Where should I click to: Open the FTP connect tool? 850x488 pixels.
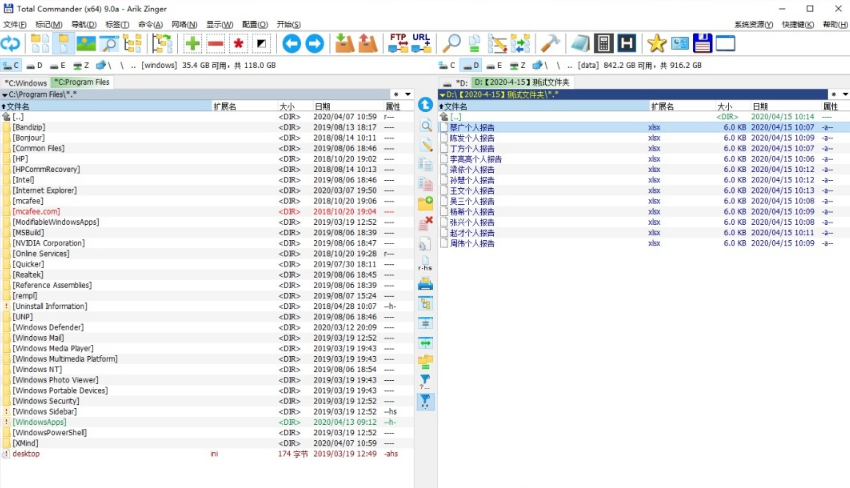[x=398, y=43]
